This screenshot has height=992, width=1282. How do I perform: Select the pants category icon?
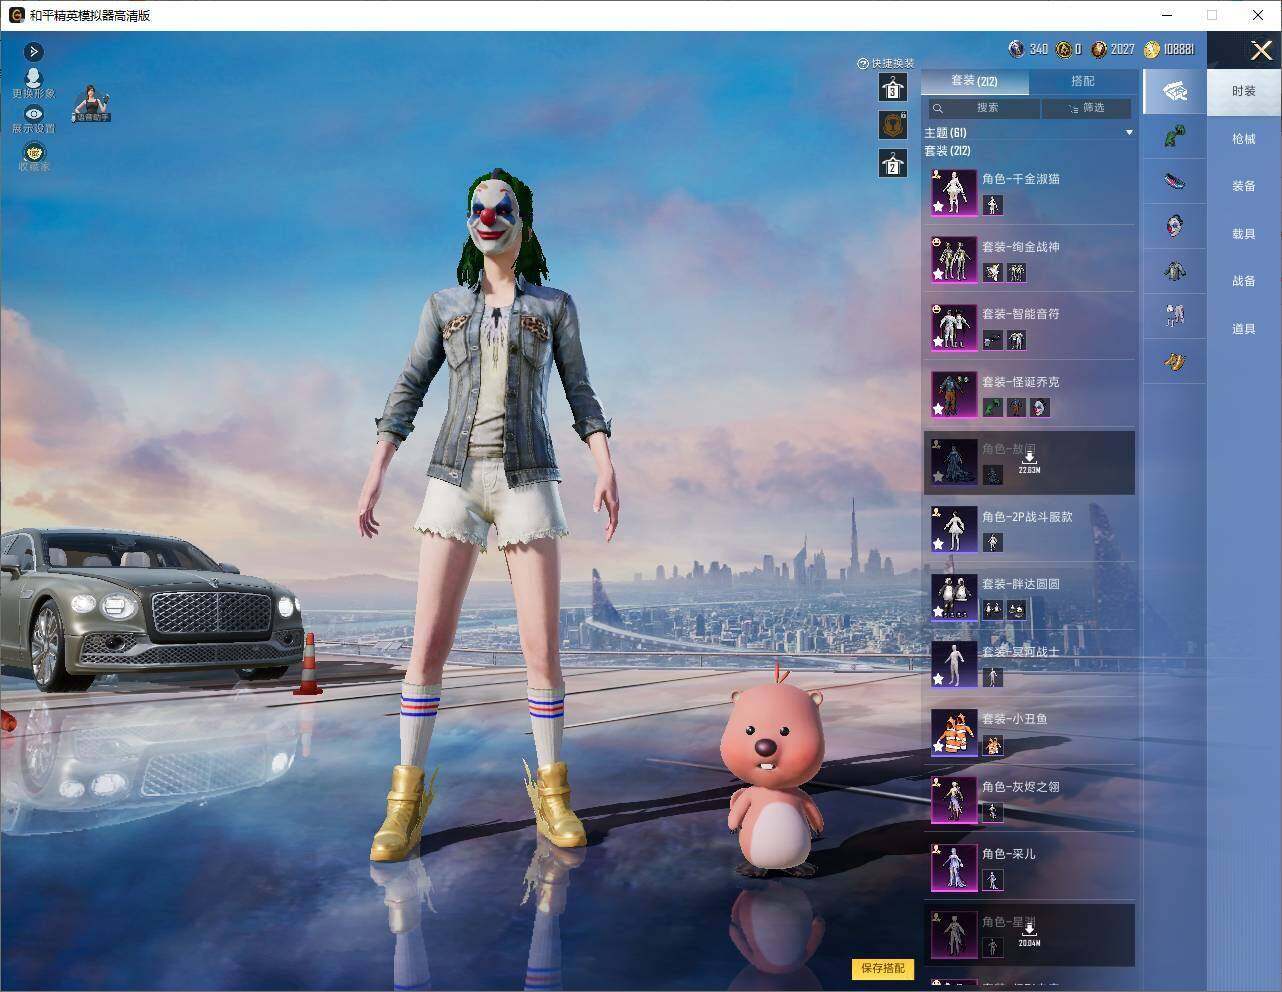(x=1174, y=315)
